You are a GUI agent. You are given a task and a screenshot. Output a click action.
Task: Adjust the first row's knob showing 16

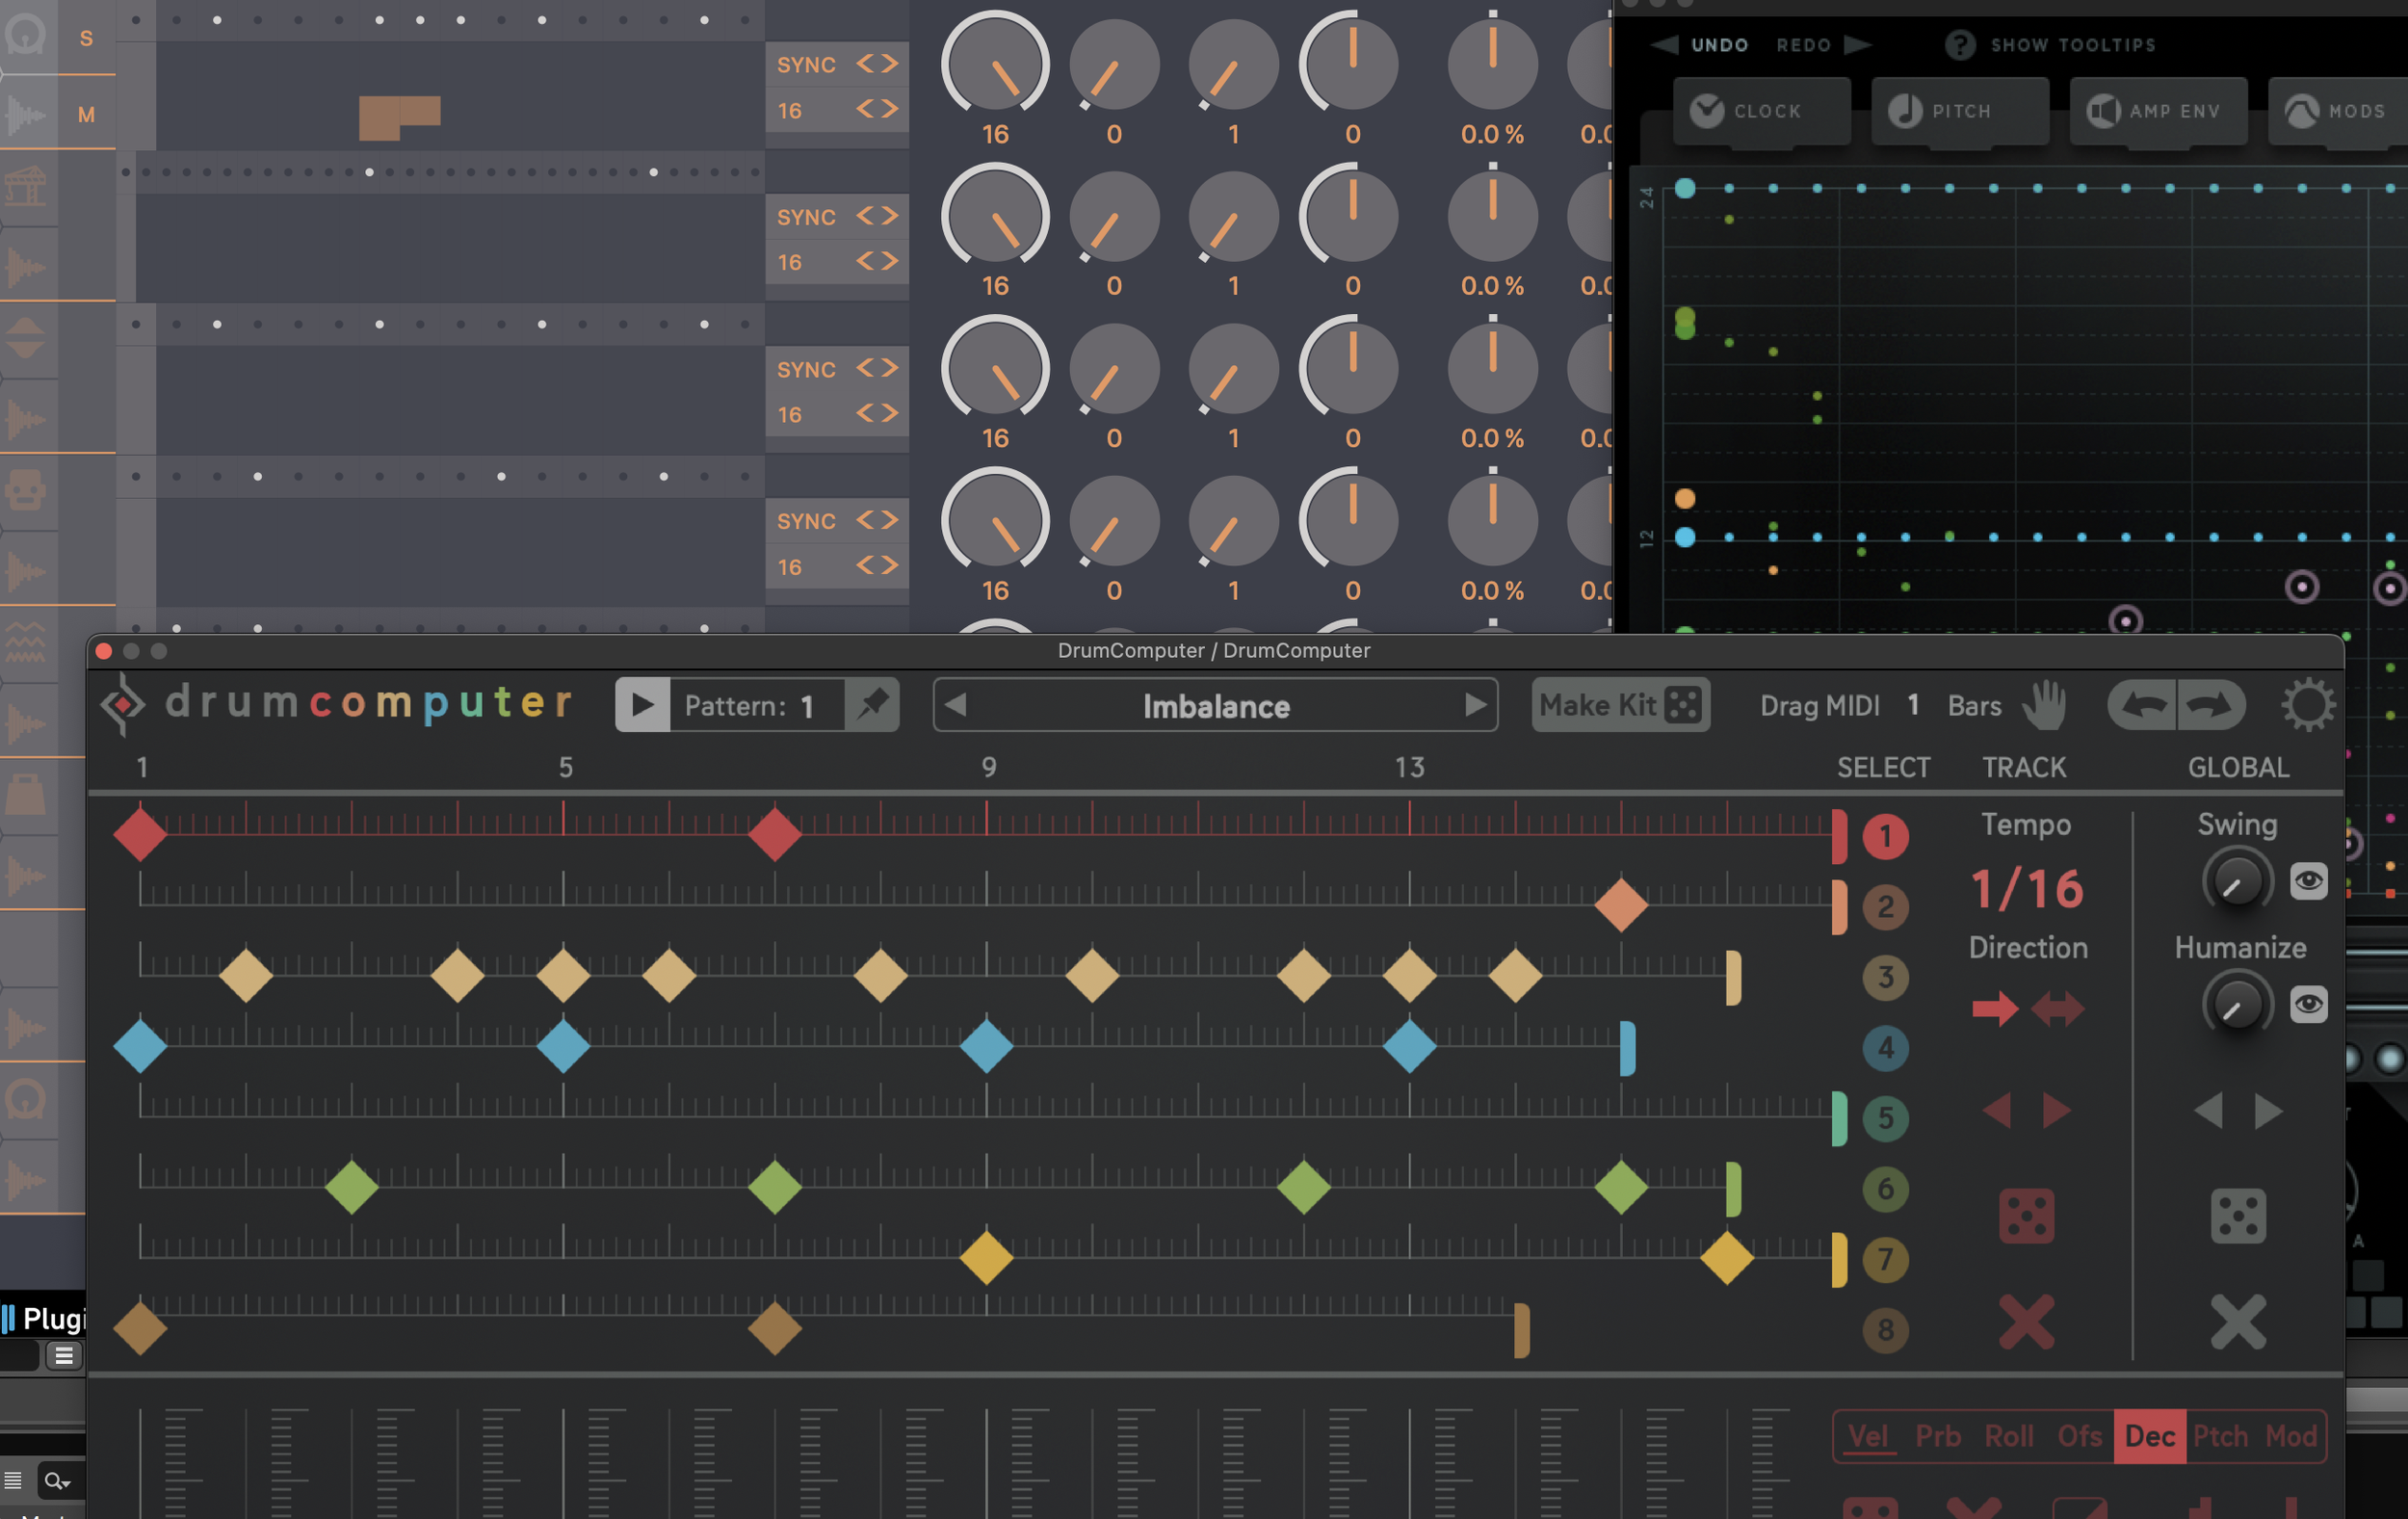tap(995, 65)
